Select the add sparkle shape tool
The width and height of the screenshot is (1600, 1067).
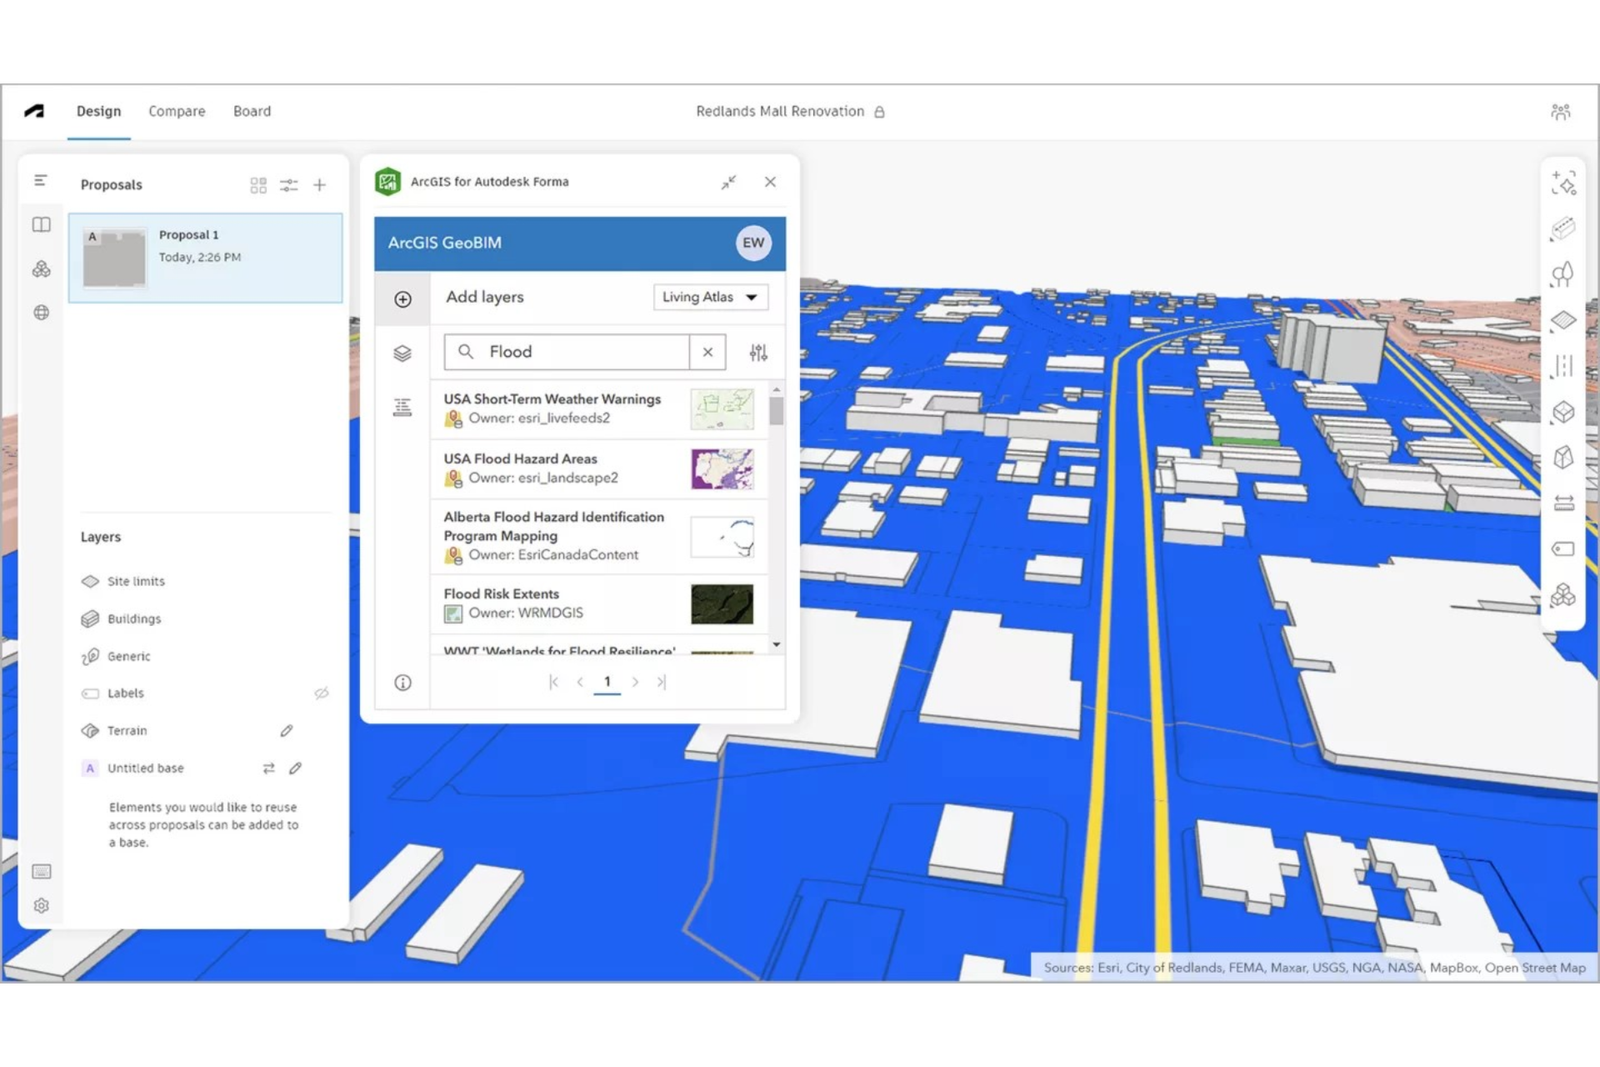point(1563,183)
